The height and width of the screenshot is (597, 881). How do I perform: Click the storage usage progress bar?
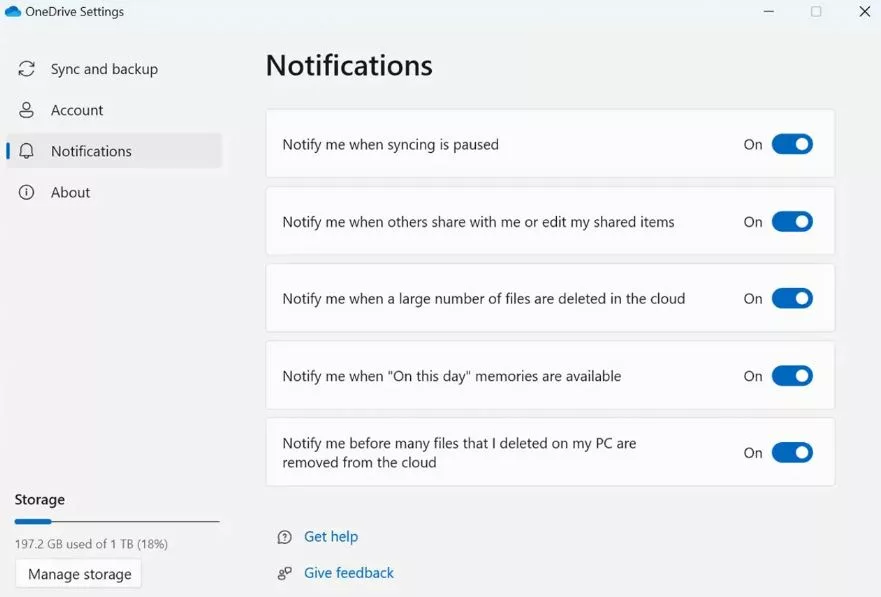117,522
